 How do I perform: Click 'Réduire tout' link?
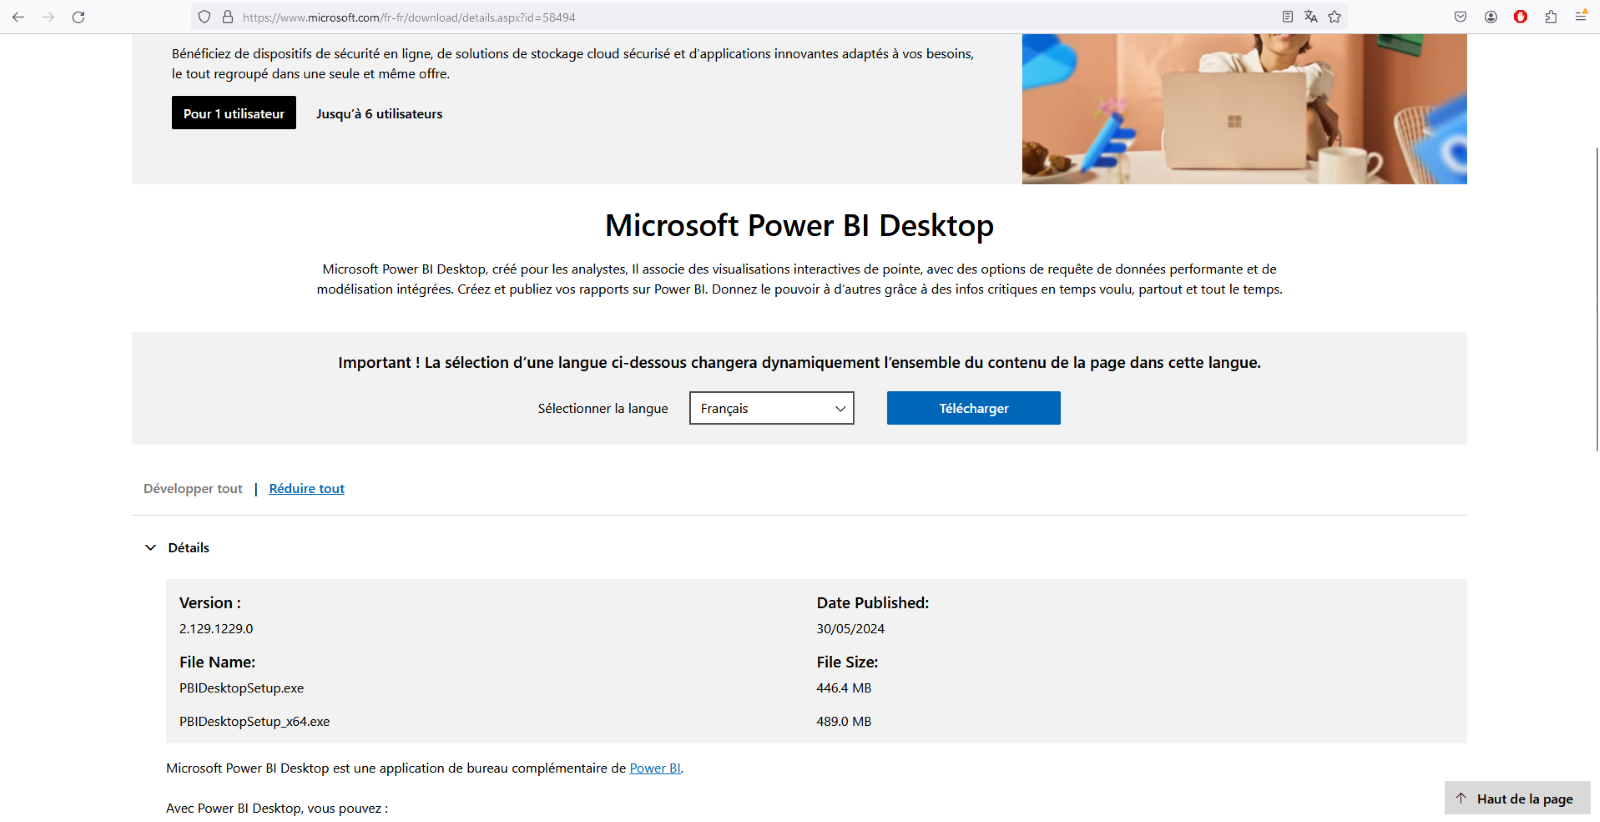(306, 488)
